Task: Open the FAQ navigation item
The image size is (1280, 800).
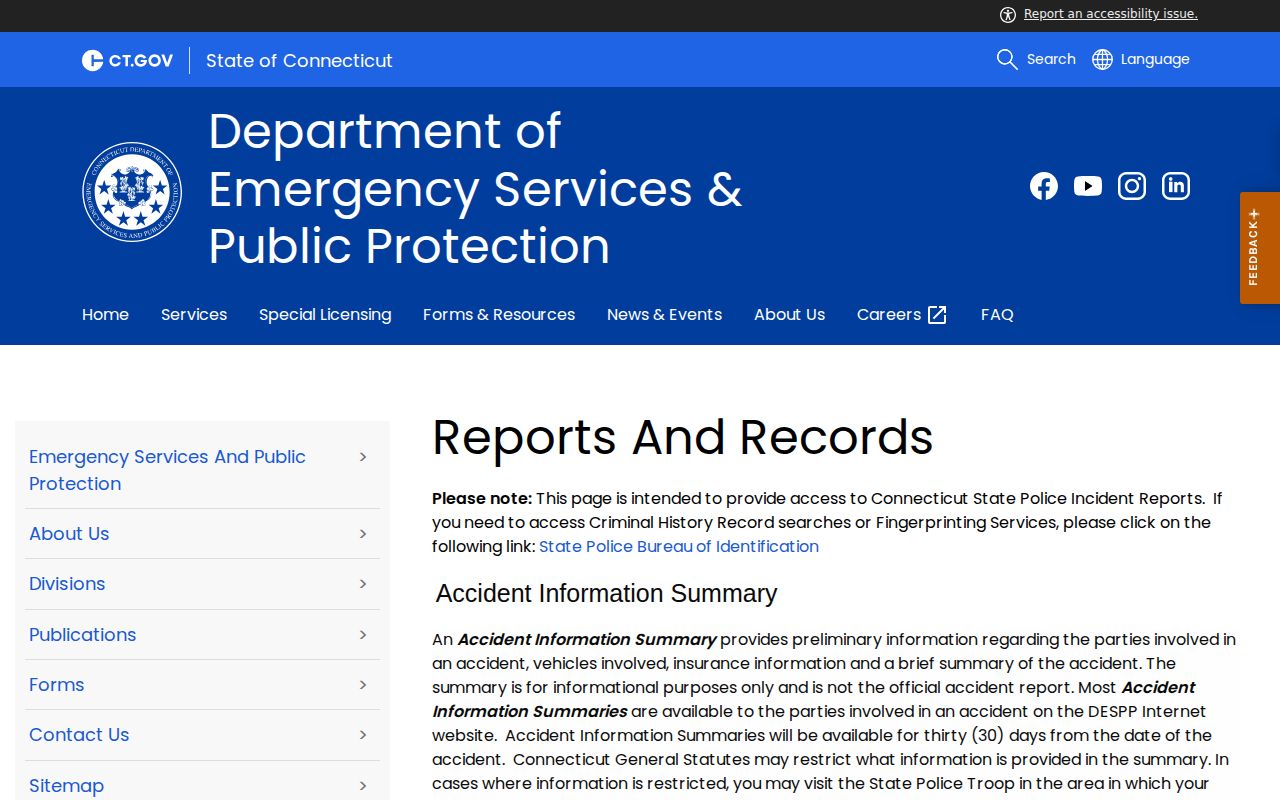Action: coord(997,314)
